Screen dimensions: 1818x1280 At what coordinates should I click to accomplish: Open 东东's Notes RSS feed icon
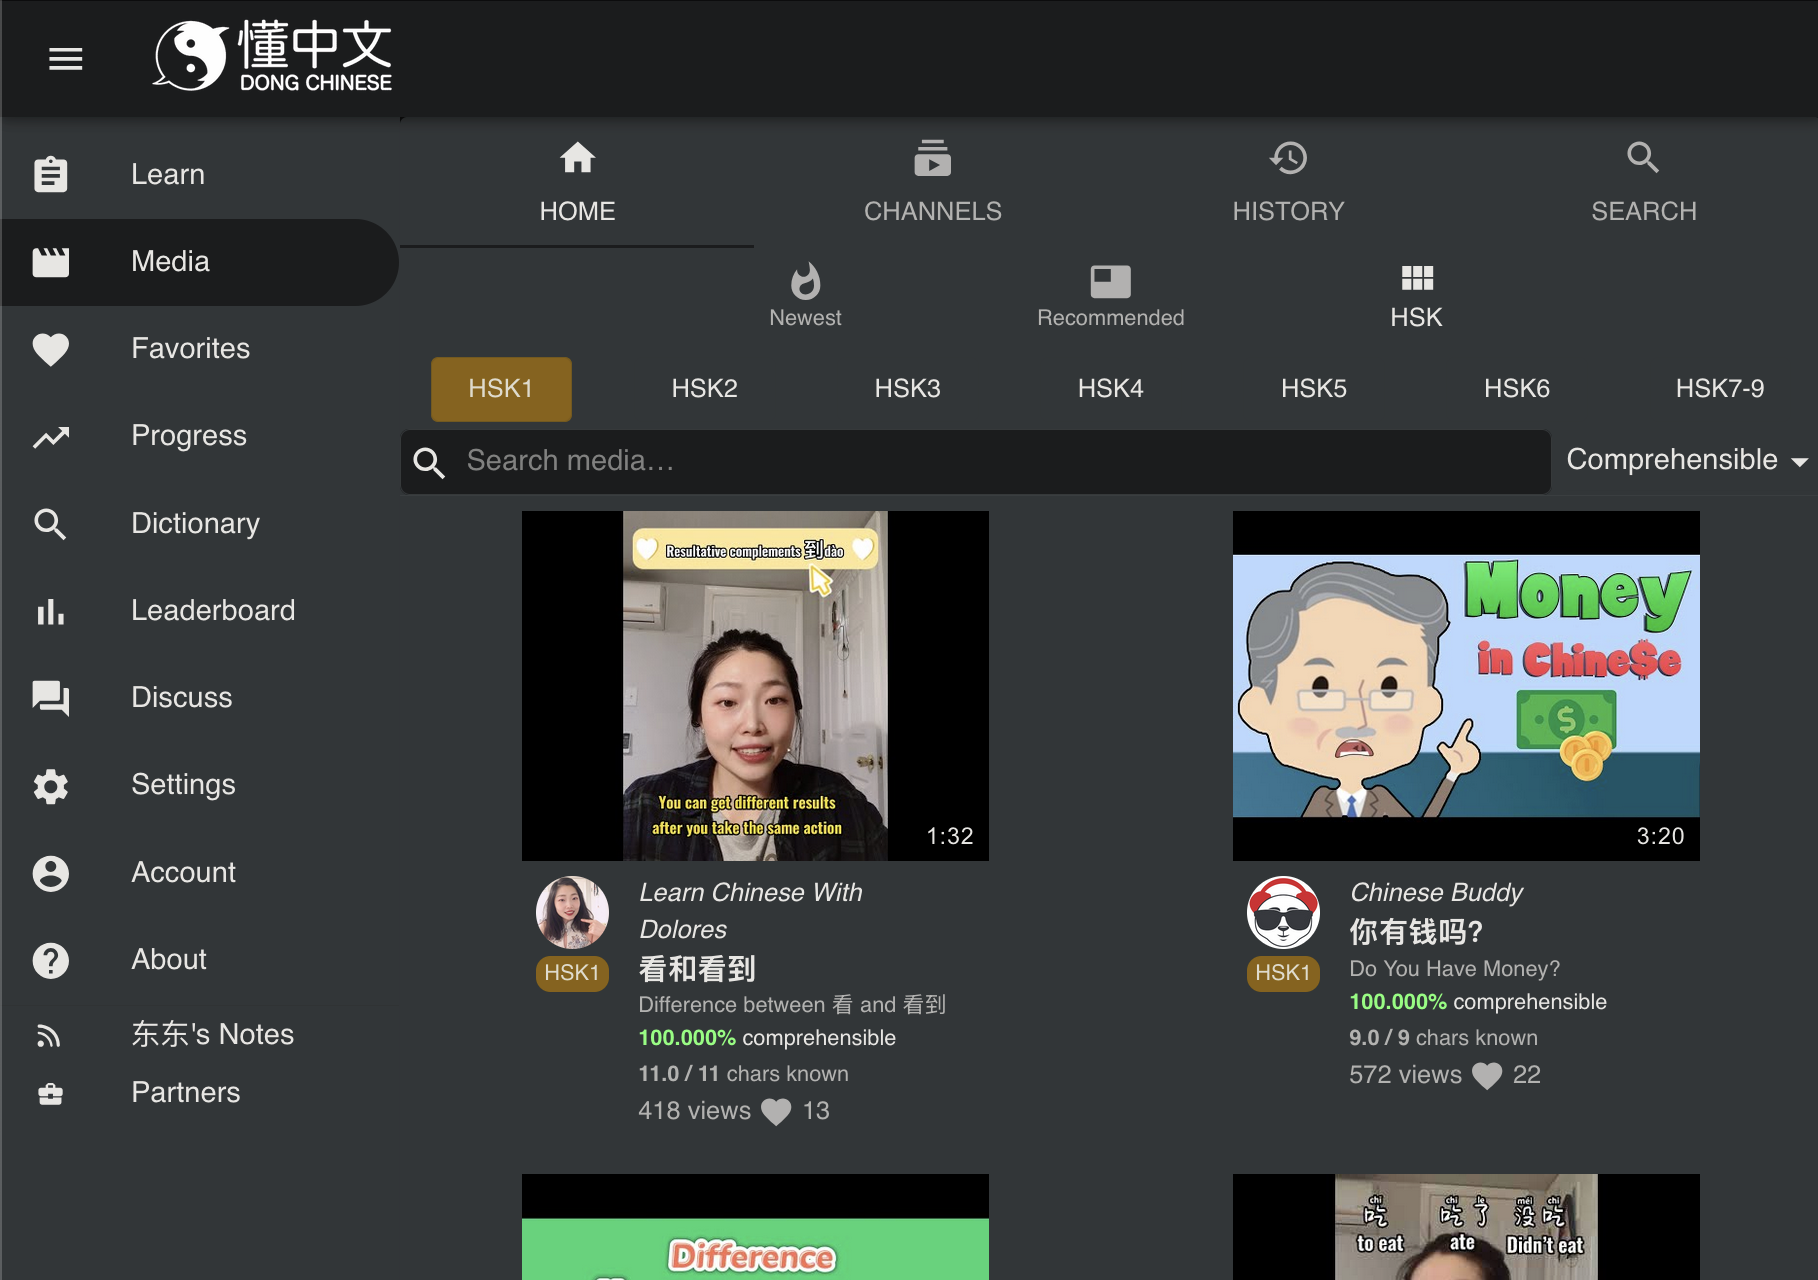coord(49,1036)
